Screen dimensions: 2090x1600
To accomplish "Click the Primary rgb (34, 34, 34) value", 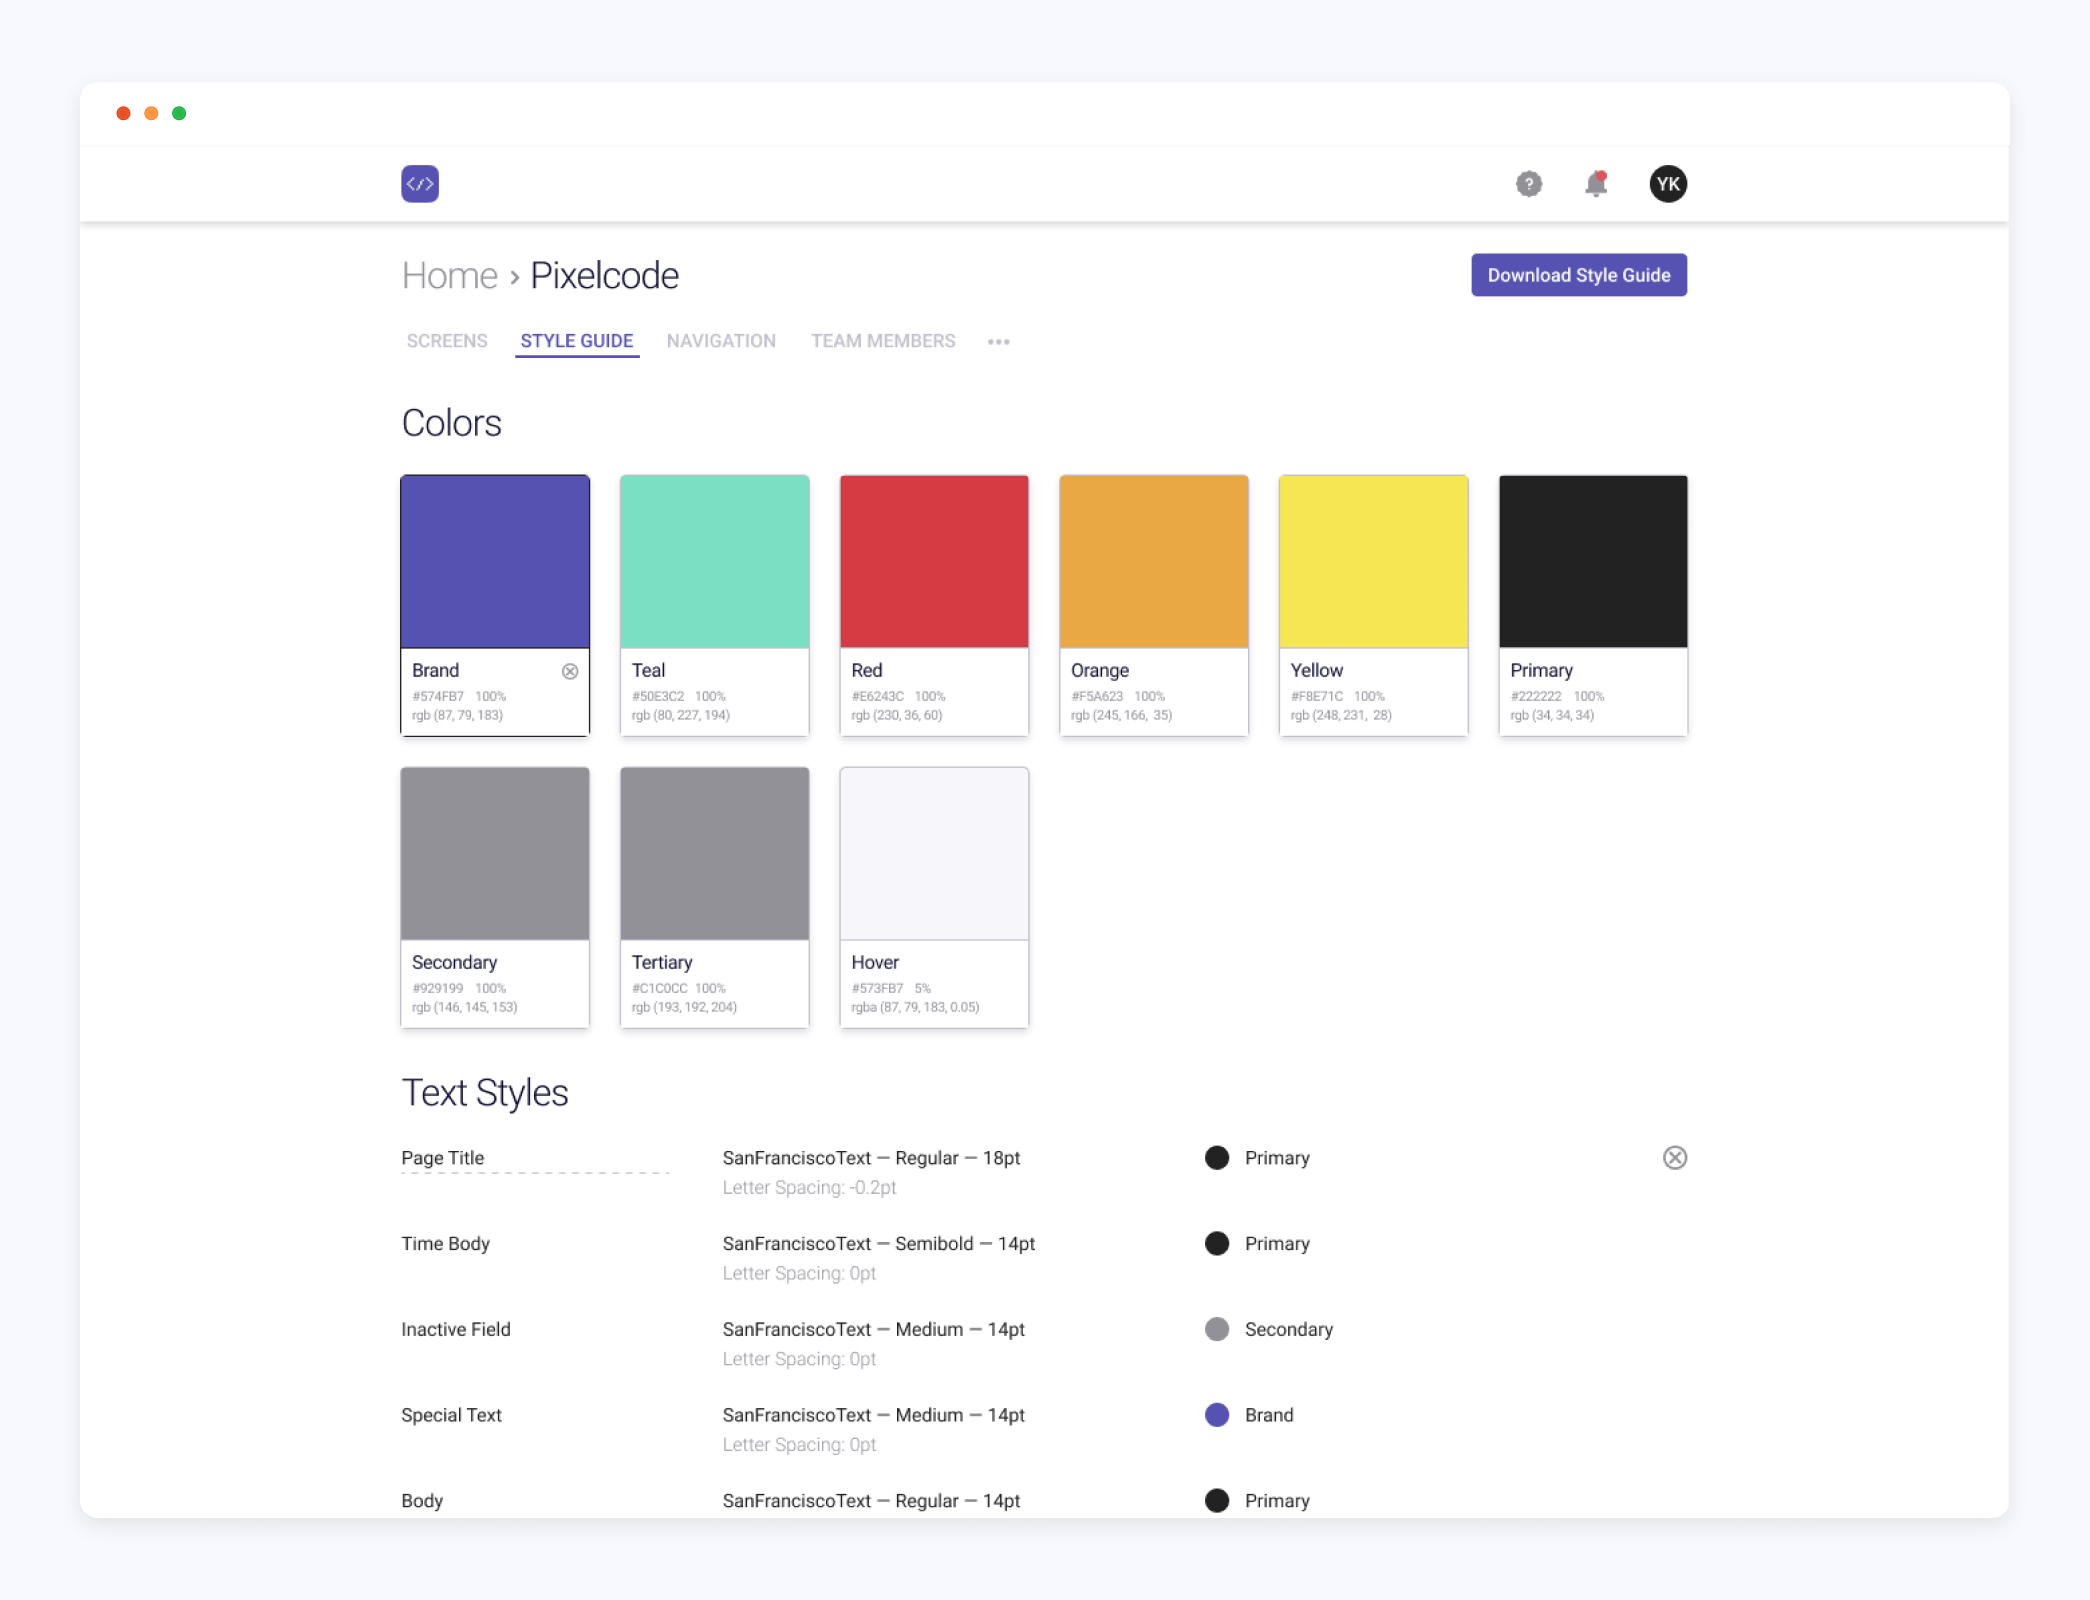I will pyautogui.click(x=1552, y=715).
